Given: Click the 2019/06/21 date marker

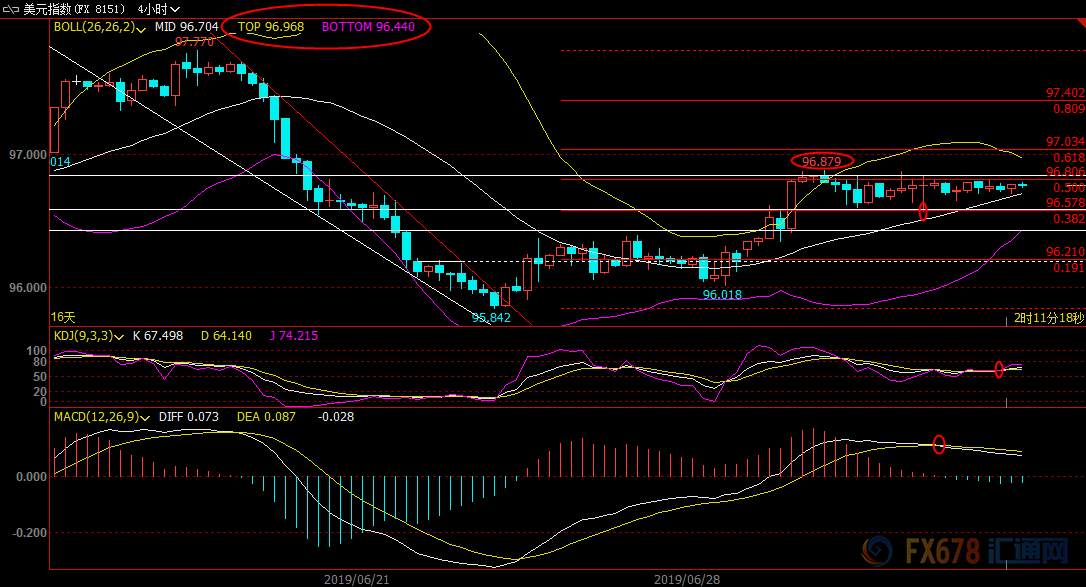Looking at the screenshot, I should pos(357,579).
